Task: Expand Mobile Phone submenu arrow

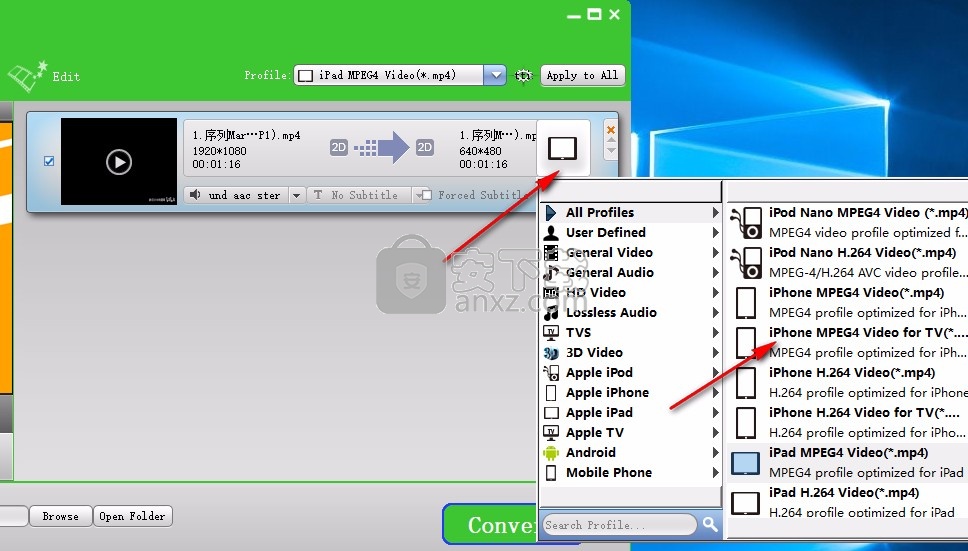Action: (715, 473)
